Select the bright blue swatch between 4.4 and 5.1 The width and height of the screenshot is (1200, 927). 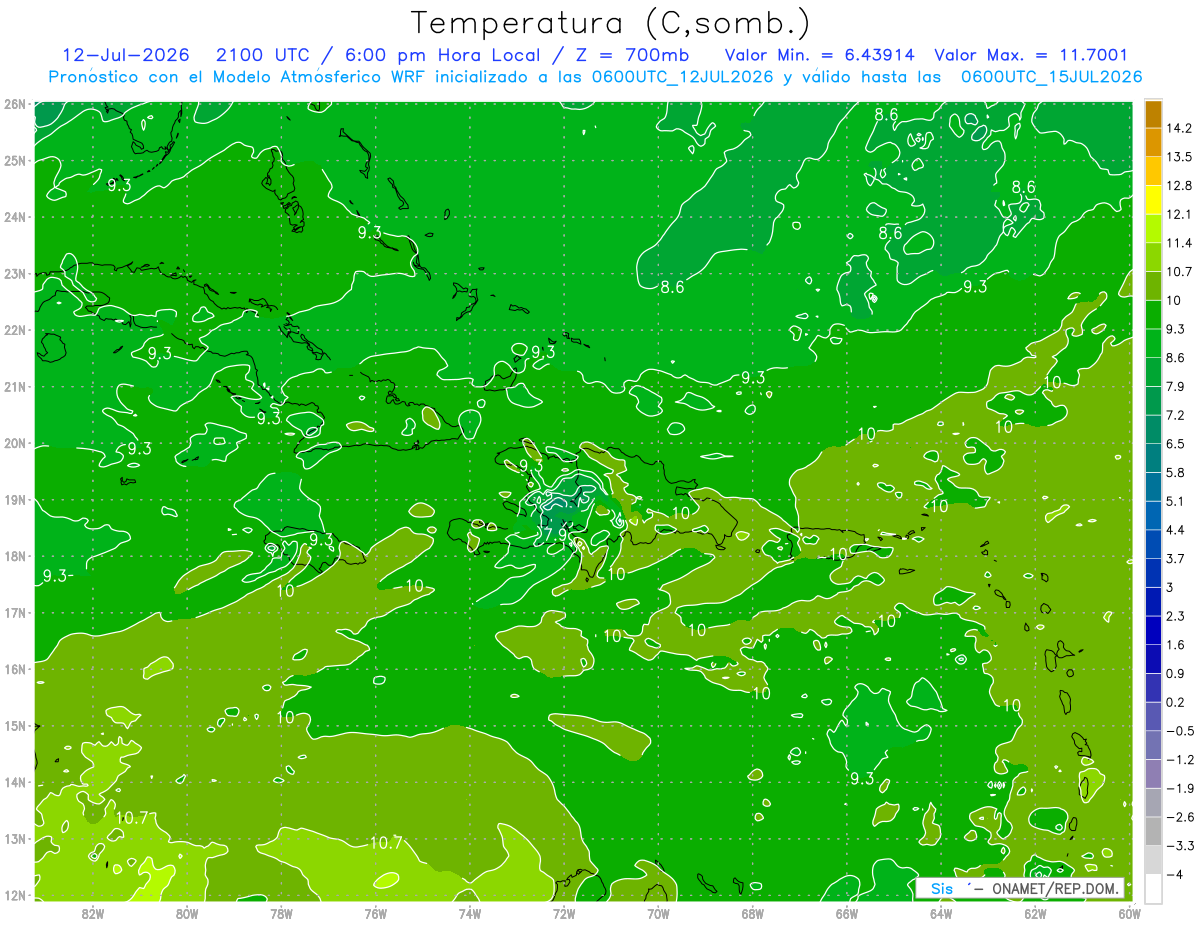(1153, 515)
